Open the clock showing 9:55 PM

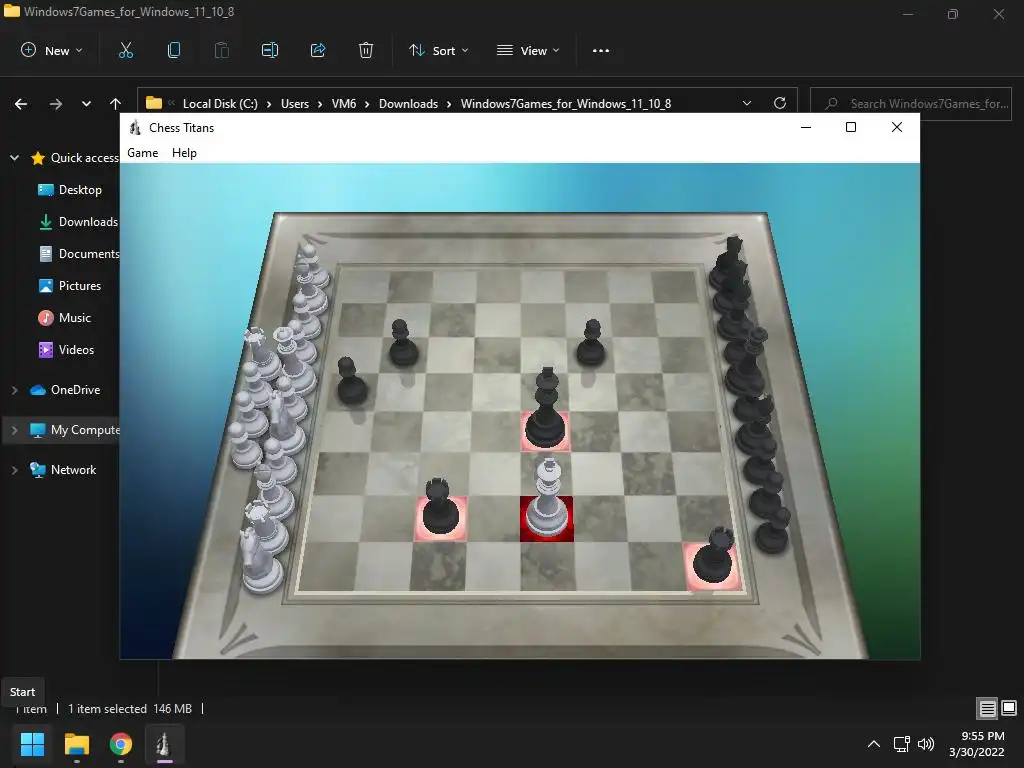point(976,744)
